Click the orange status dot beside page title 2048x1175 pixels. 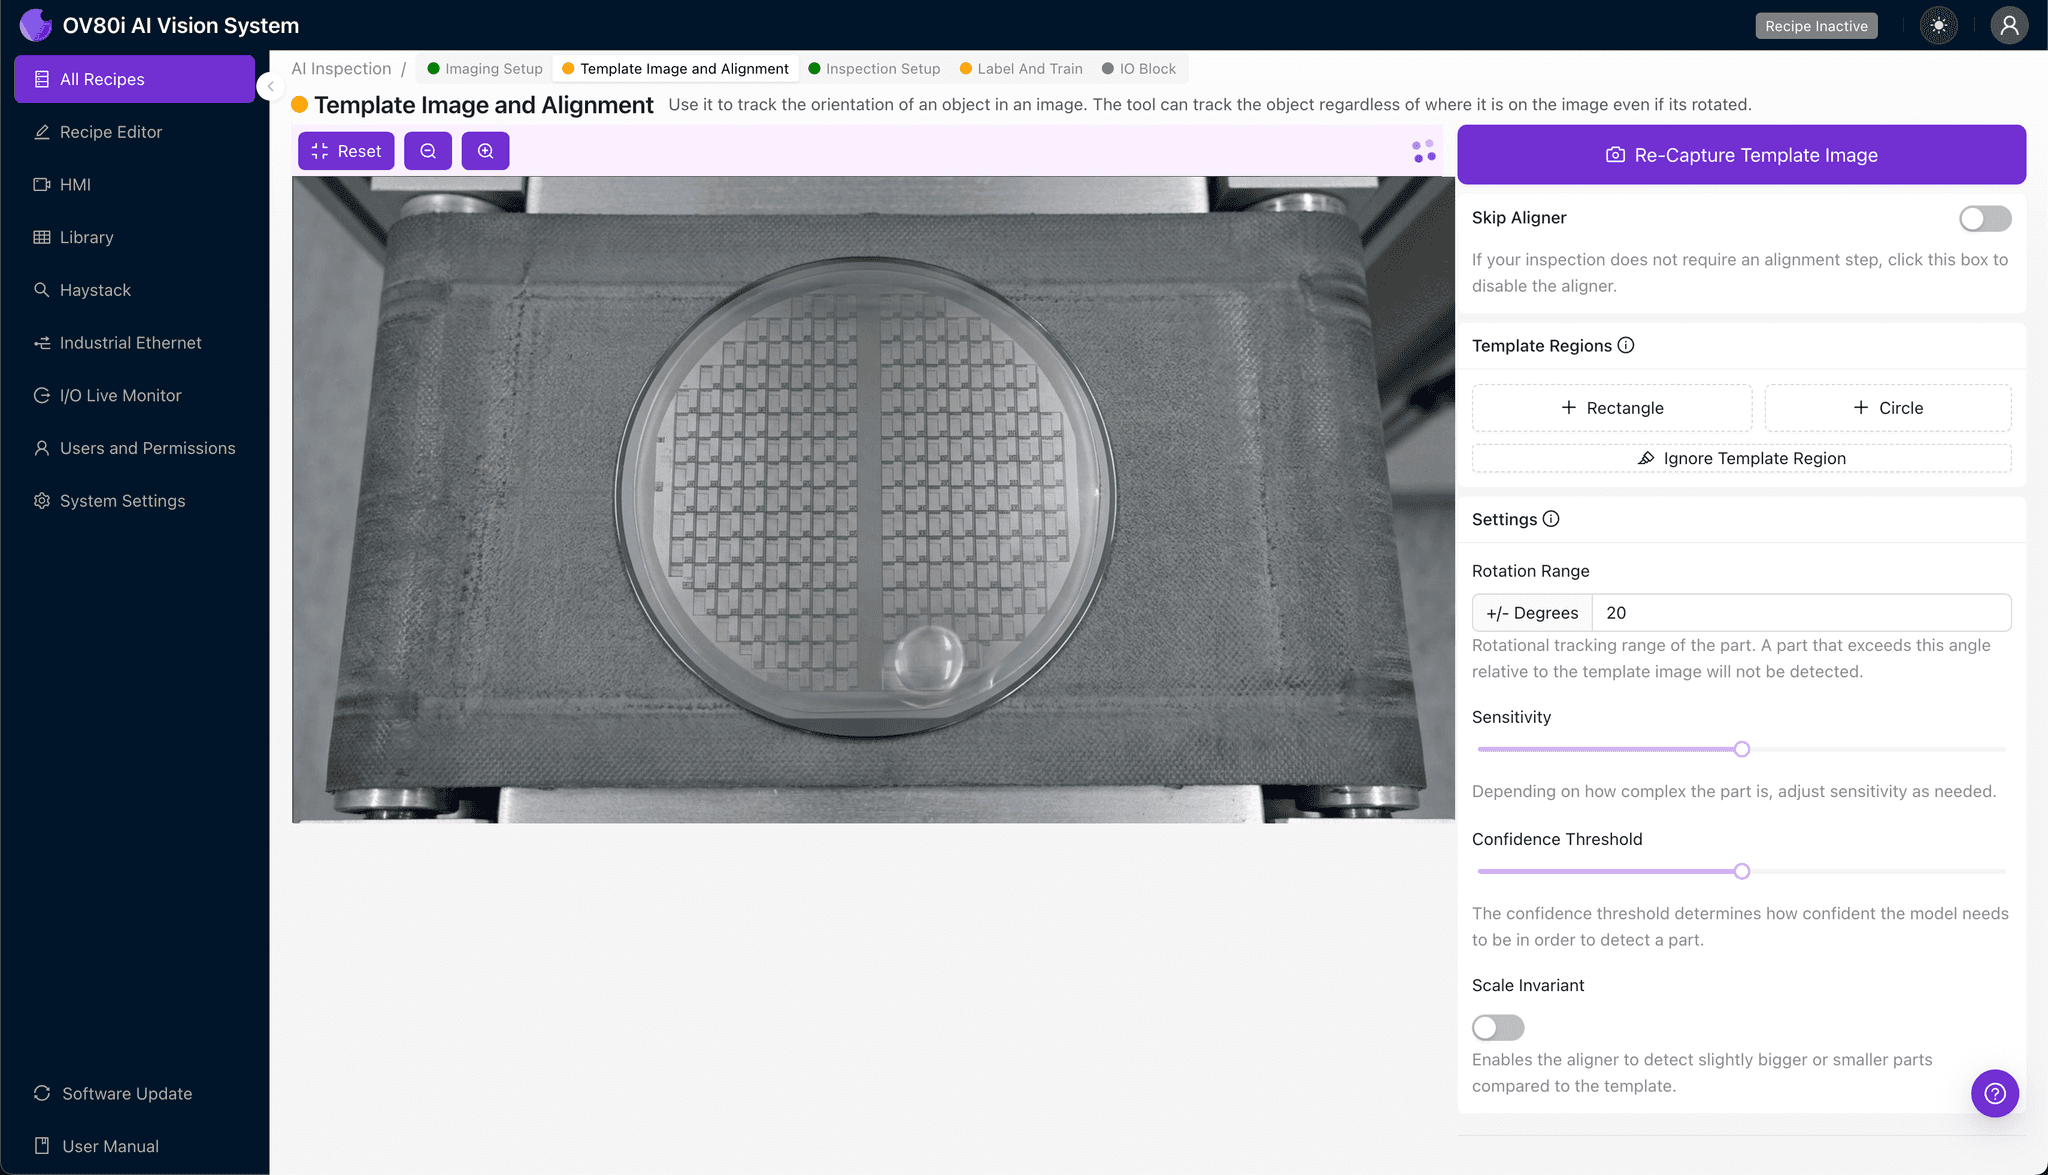[x=299, y=105]
